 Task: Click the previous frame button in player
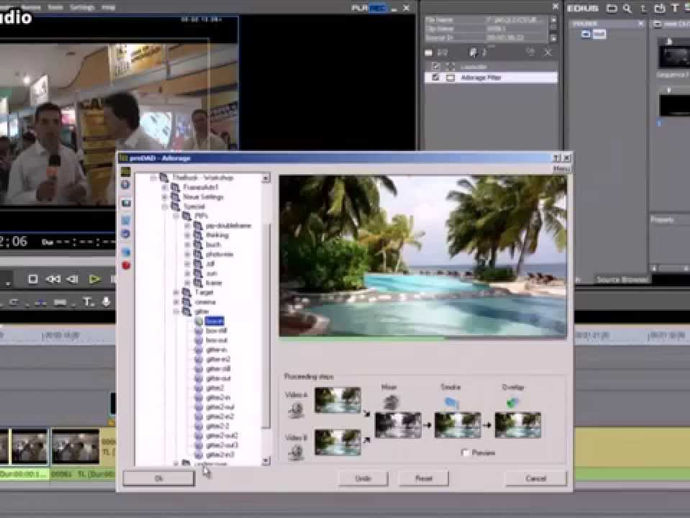click(72, 279)
